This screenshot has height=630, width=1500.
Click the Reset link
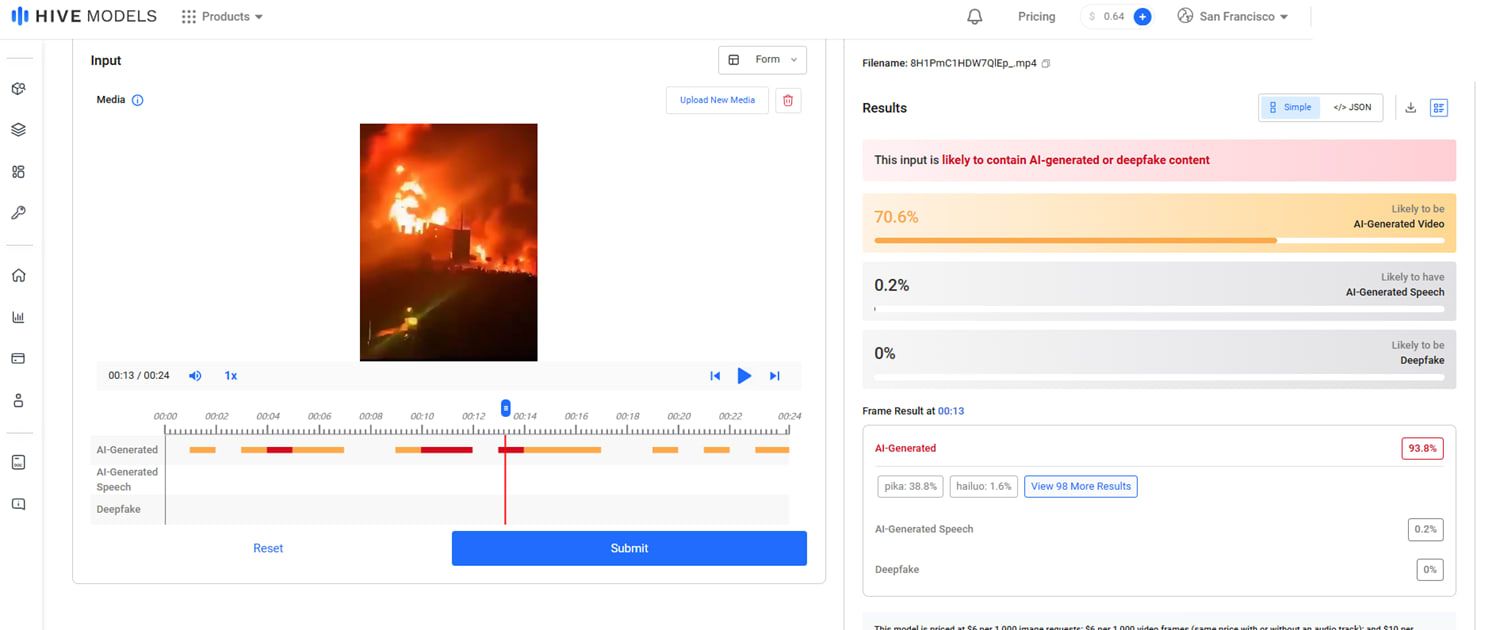268,548
